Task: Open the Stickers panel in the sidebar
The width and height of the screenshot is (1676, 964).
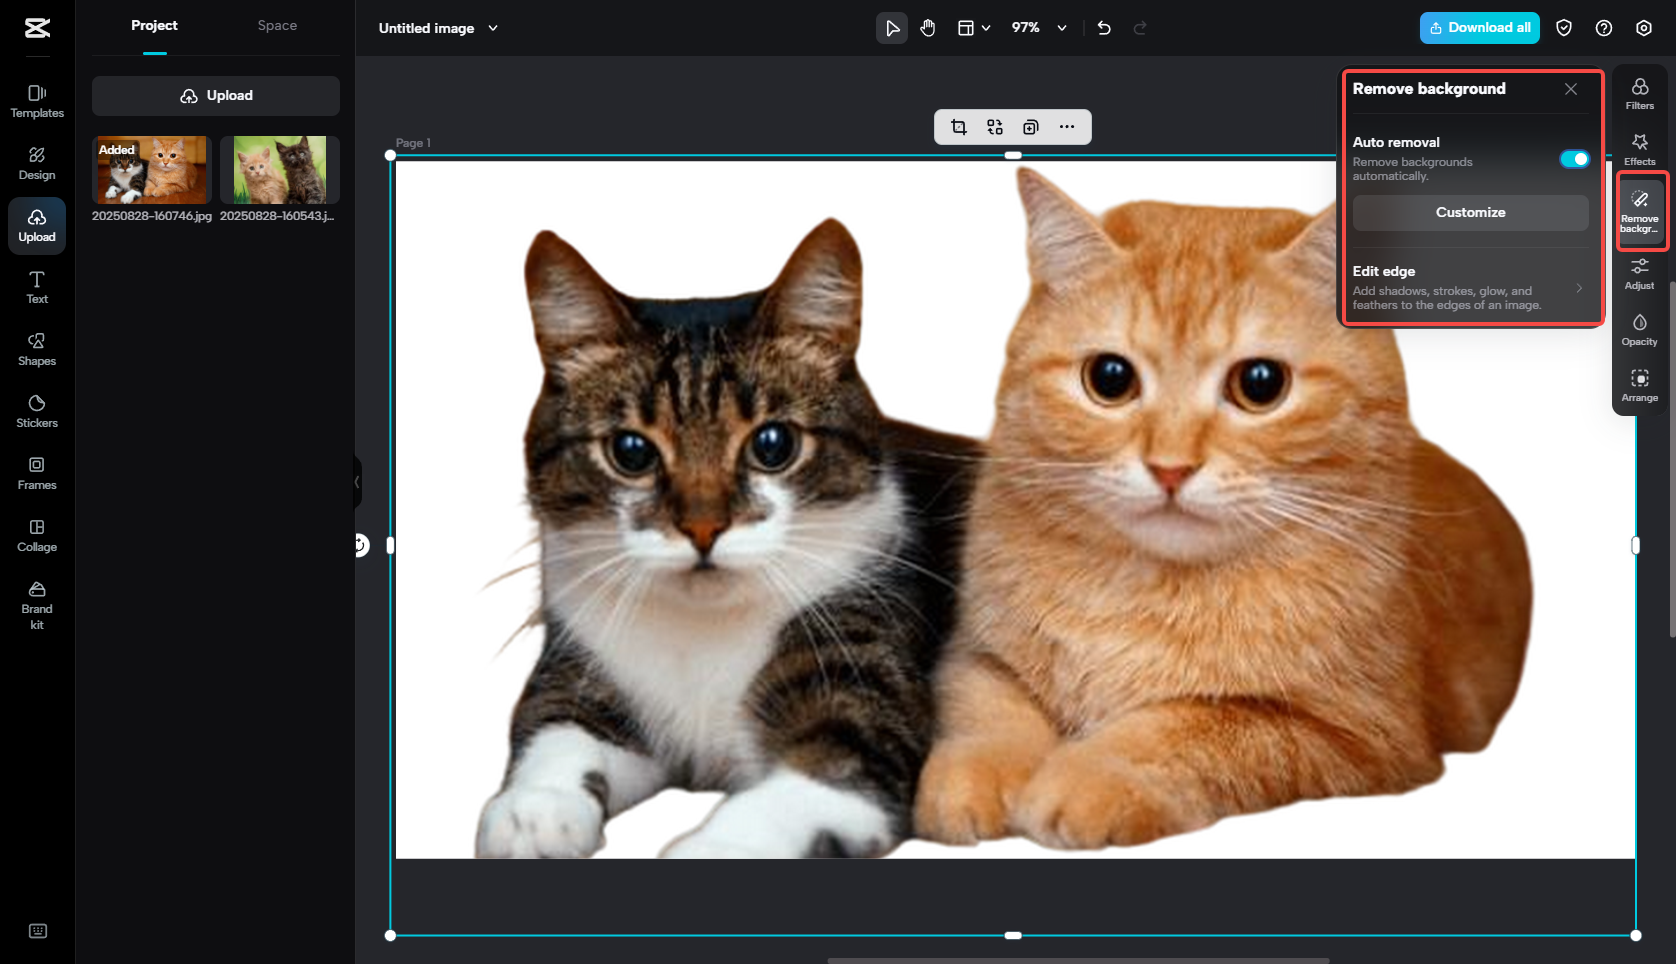Action: (36, 410)
